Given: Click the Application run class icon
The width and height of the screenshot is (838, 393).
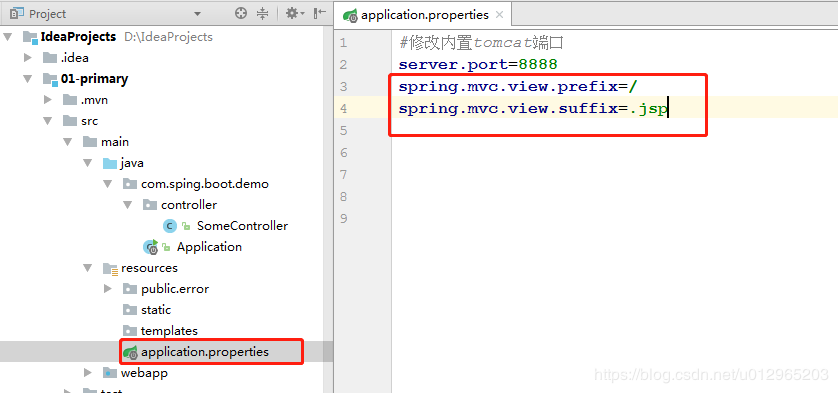Looking at the screenshot, I should [151, 247].
